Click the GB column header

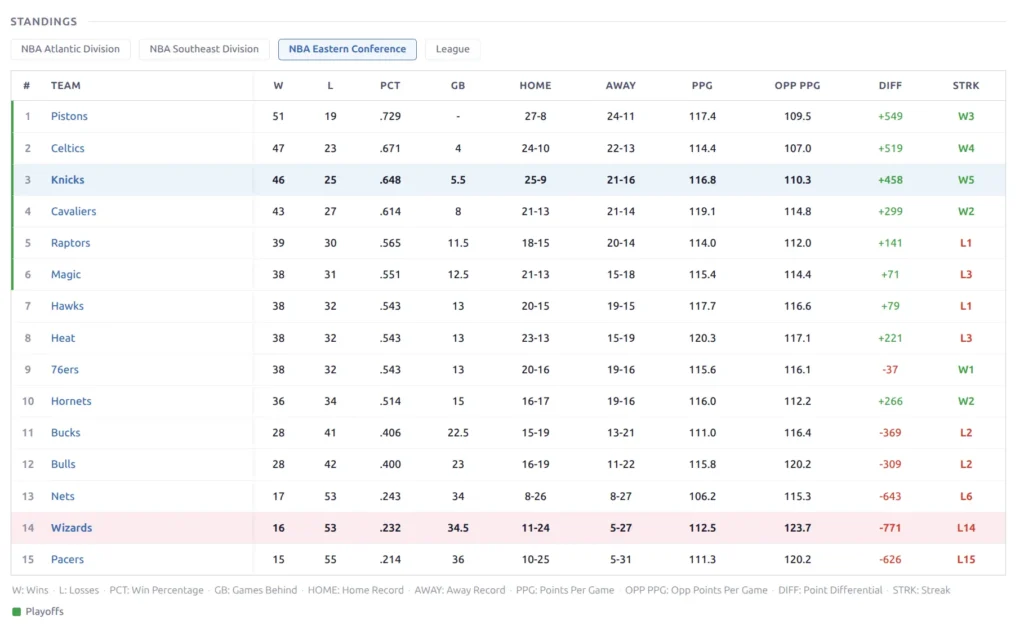[458, 86]
